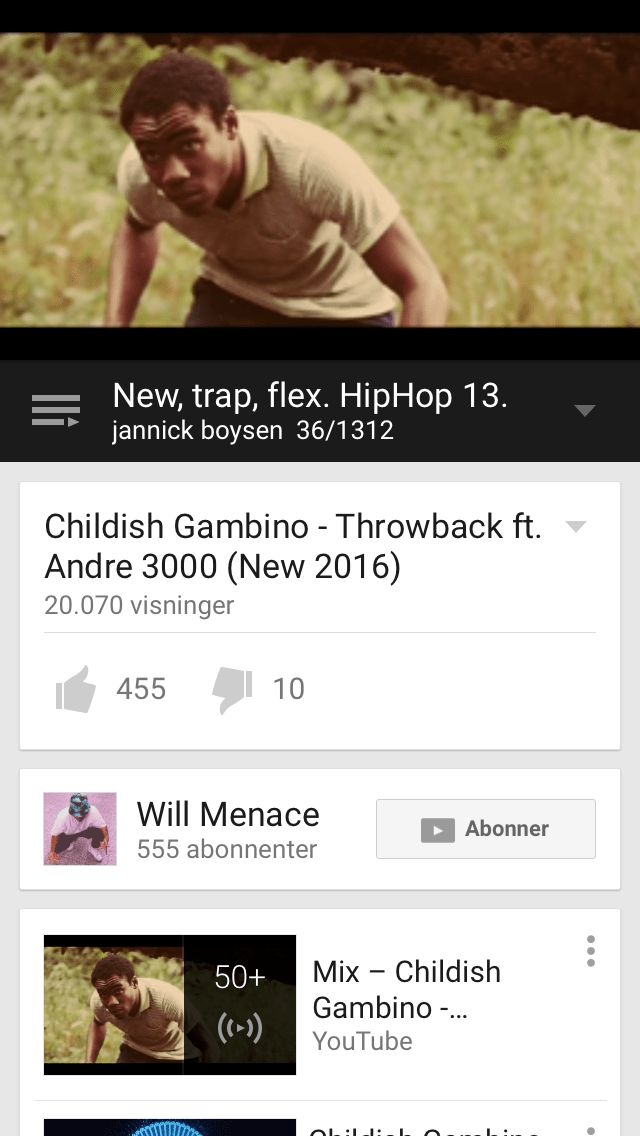Expand the video description arrow

point(576,527)
